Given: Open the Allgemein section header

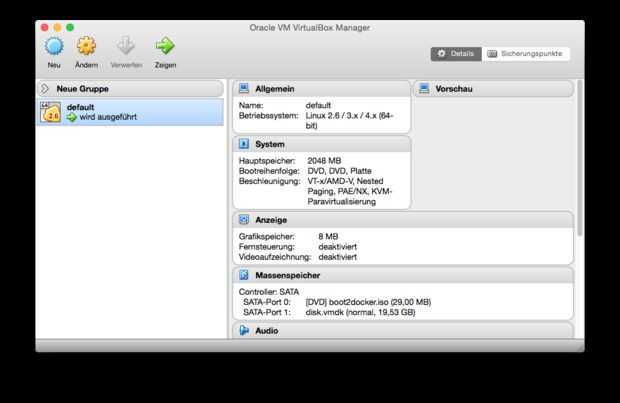Looking at the screenshot, I should click(x=322, y=89).
